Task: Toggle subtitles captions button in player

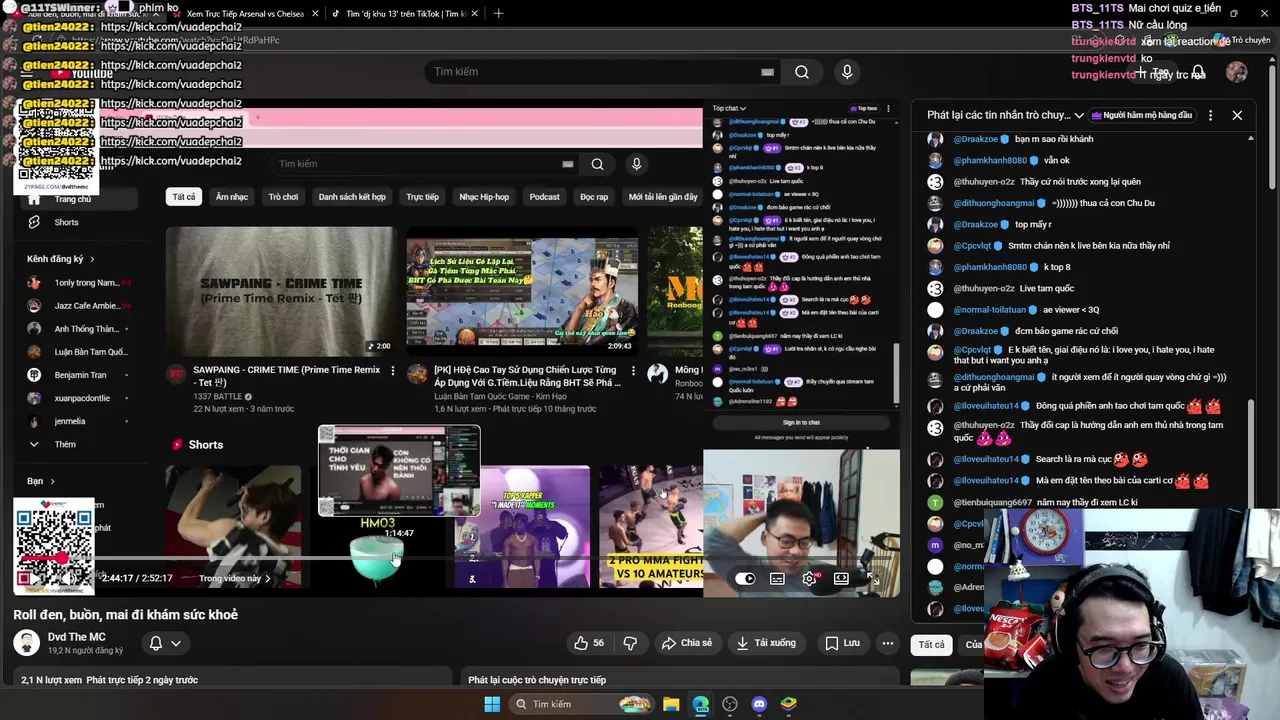Action: 777,578
